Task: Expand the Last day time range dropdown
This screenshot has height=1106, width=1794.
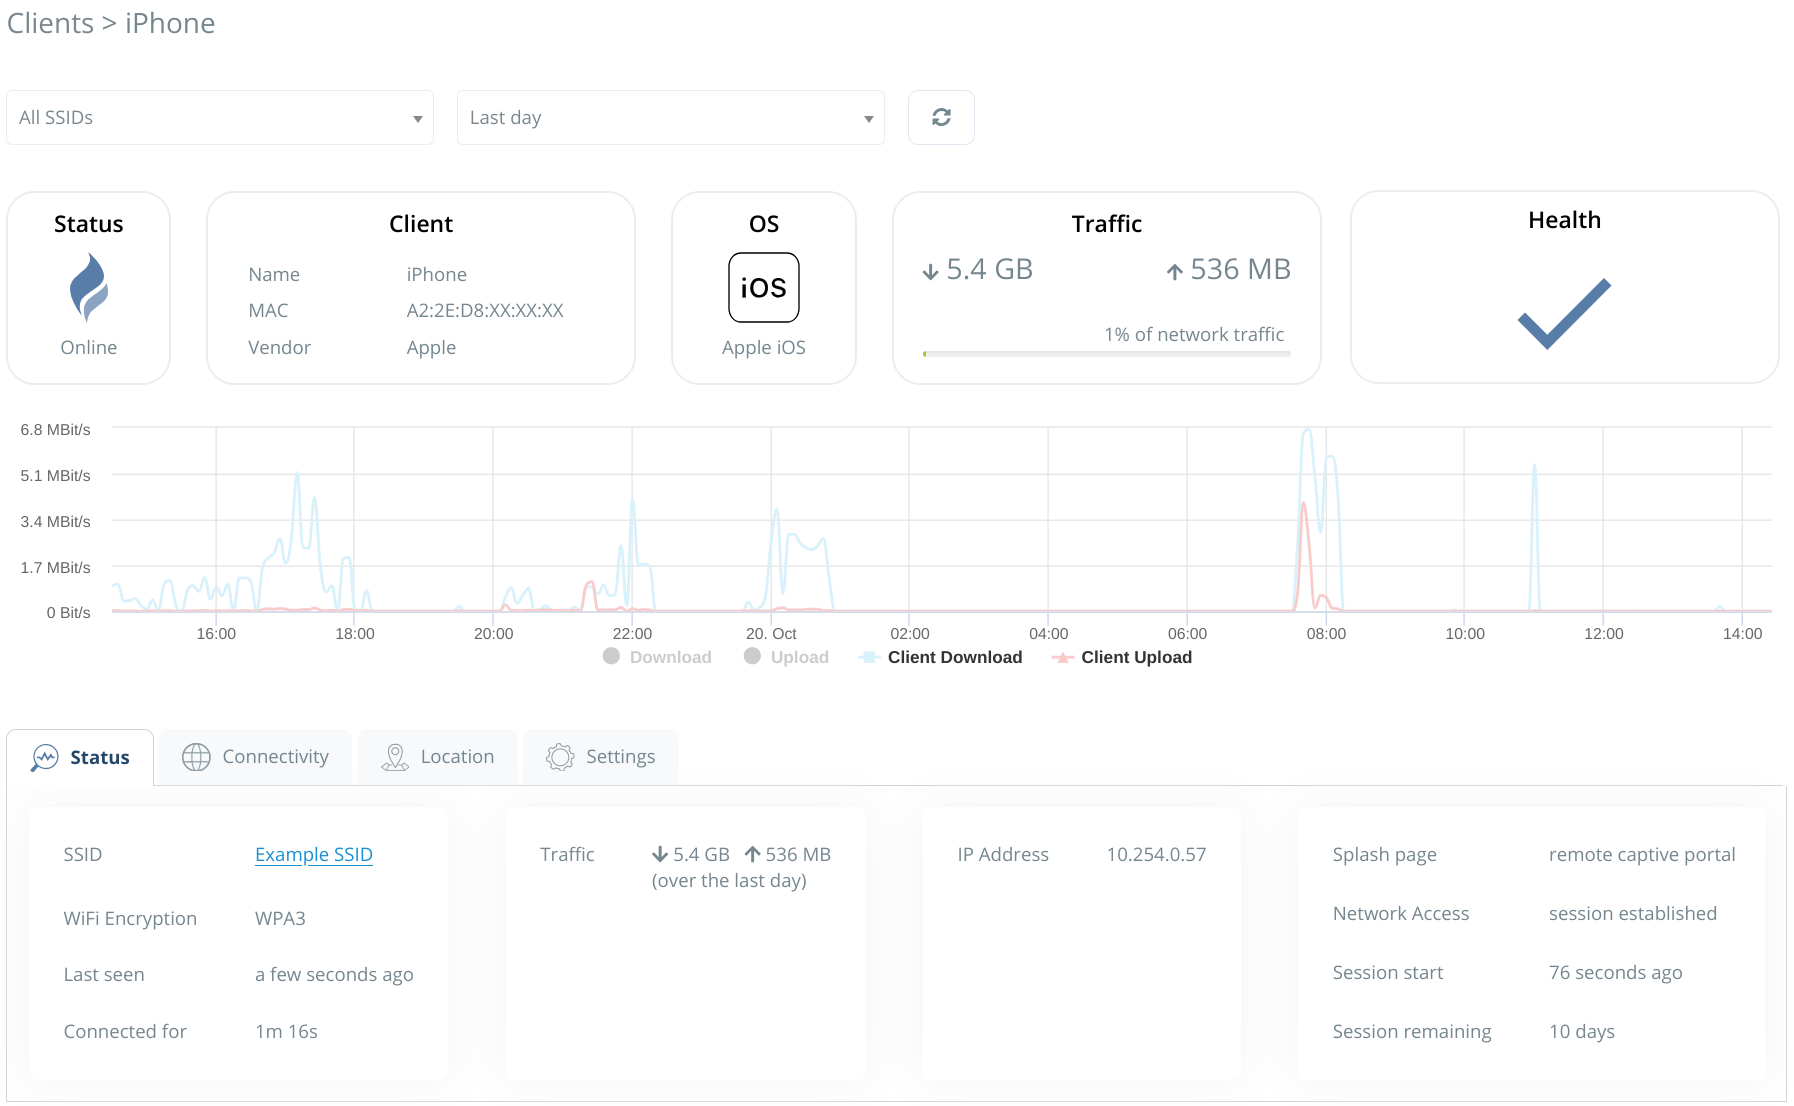Action: coord(670,118)
